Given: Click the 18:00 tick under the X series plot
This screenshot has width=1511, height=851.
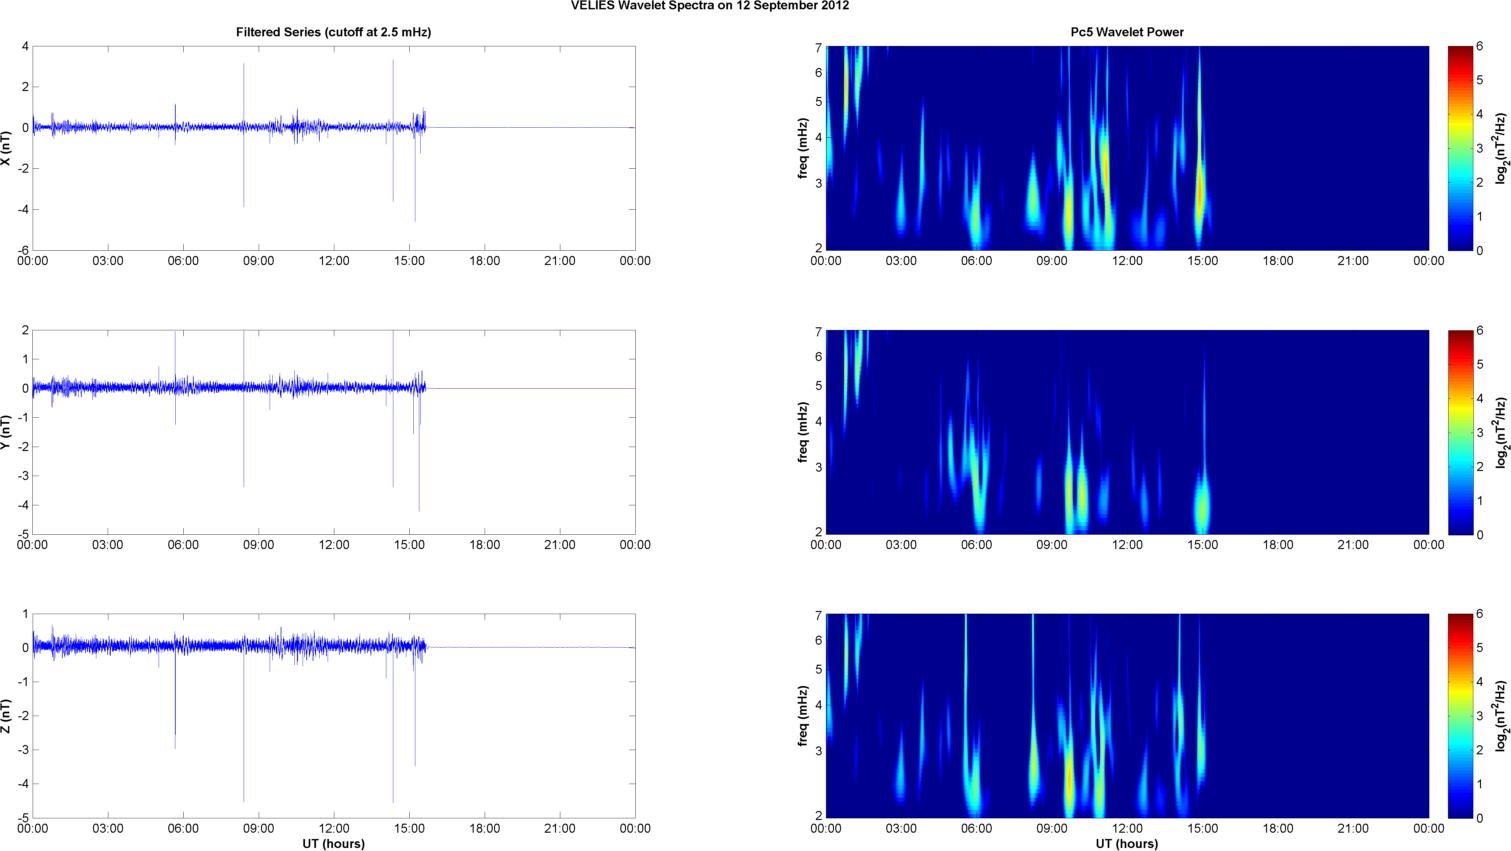Looking at the screenshot, I should [x=484, y=261].
